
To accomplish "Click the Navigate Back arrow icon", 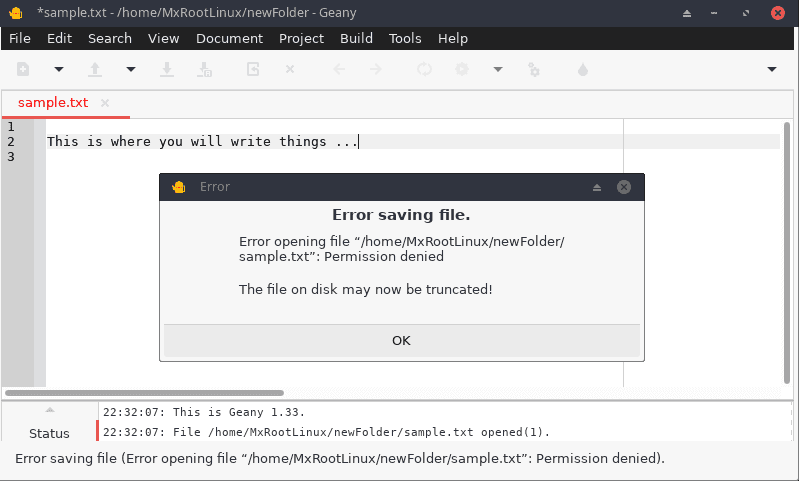I will pos(339,69).
